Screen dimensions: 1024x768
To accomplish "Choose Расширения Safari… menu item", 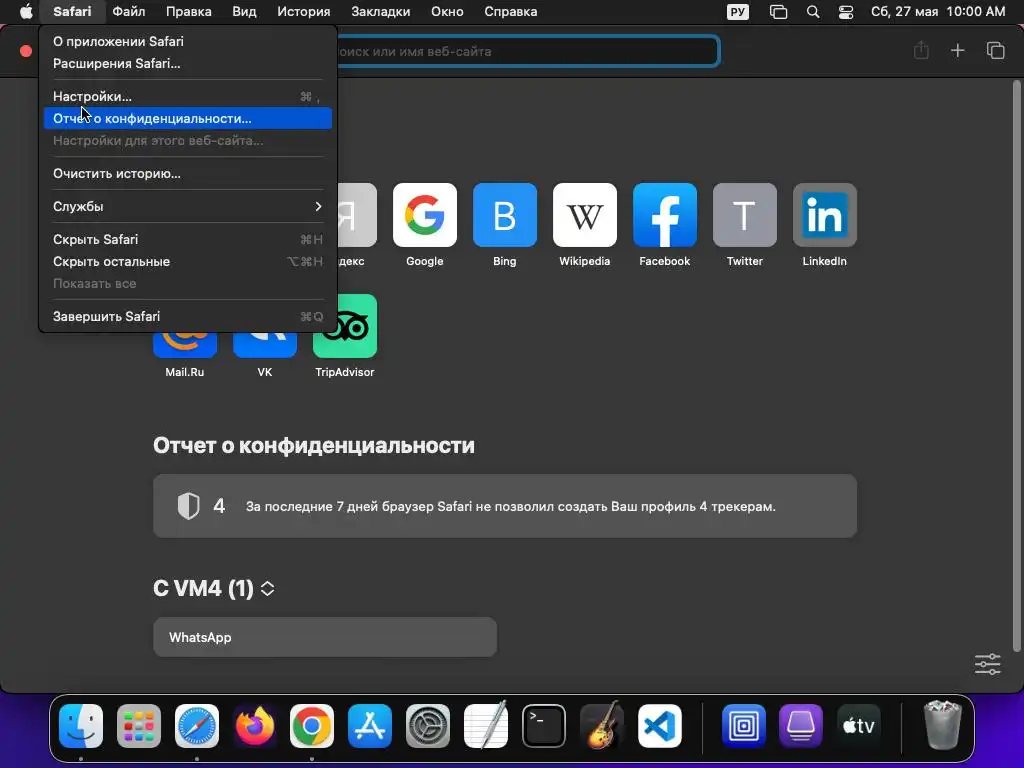I will [x=187, y=63].
